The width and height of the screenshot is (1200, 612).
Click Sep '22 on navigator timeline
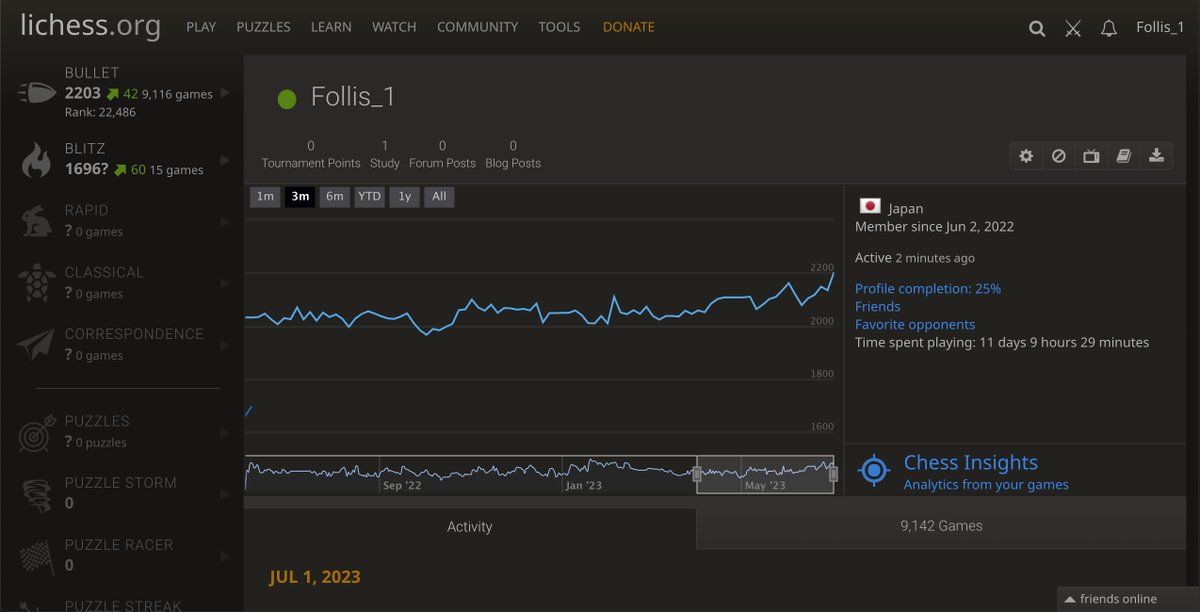pos(402,486)
